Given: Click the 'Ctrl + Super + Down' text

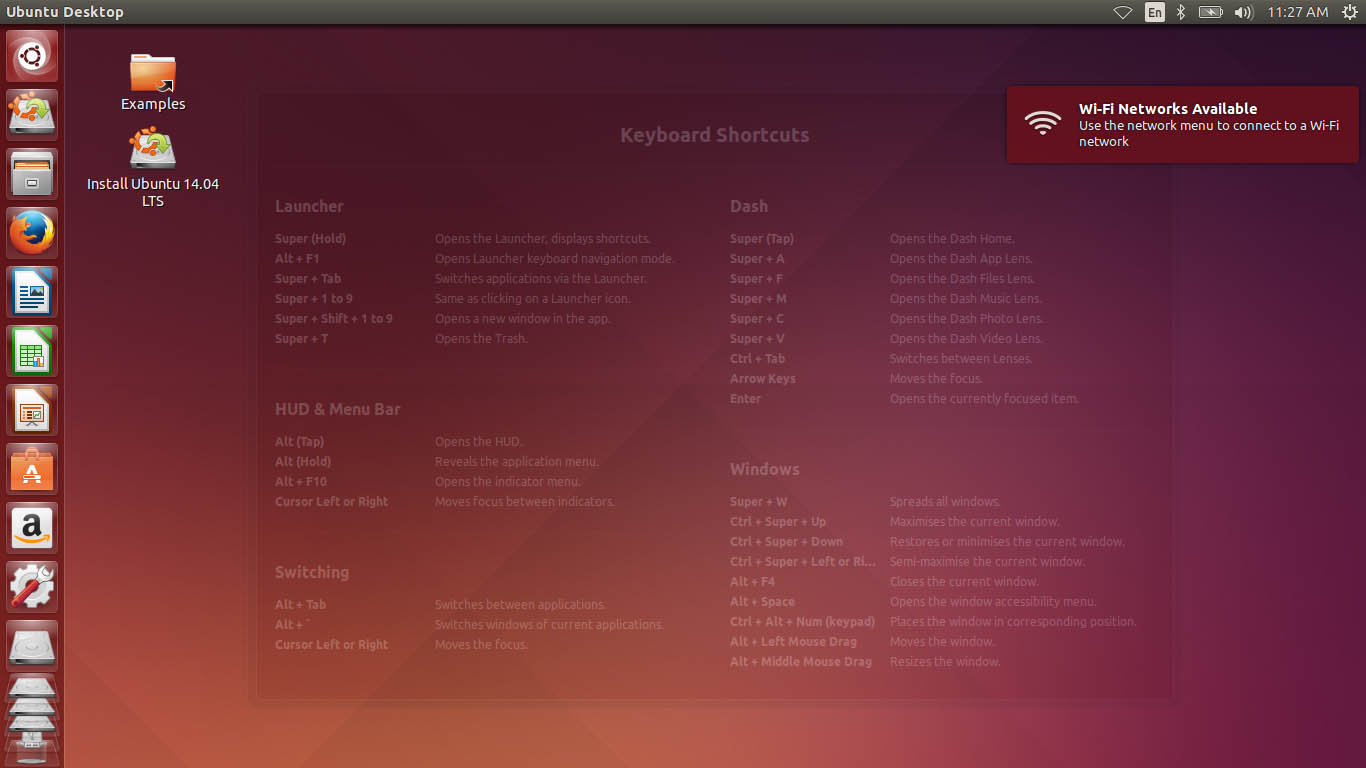Looking at the screenshot, I should [x=787, y=542].
